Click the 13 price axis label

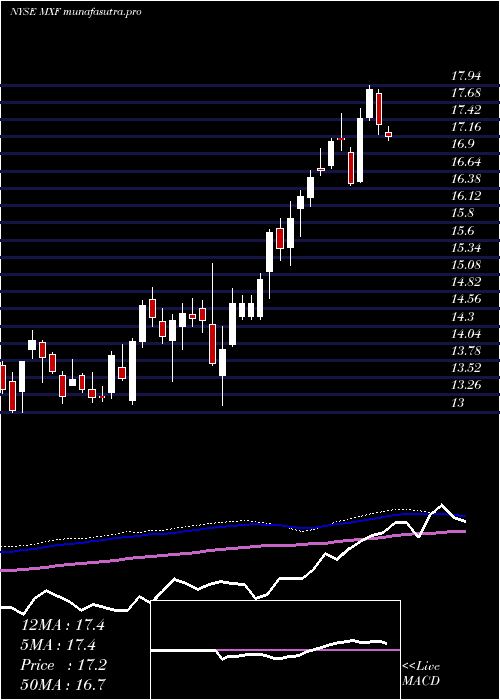[458, 403]
